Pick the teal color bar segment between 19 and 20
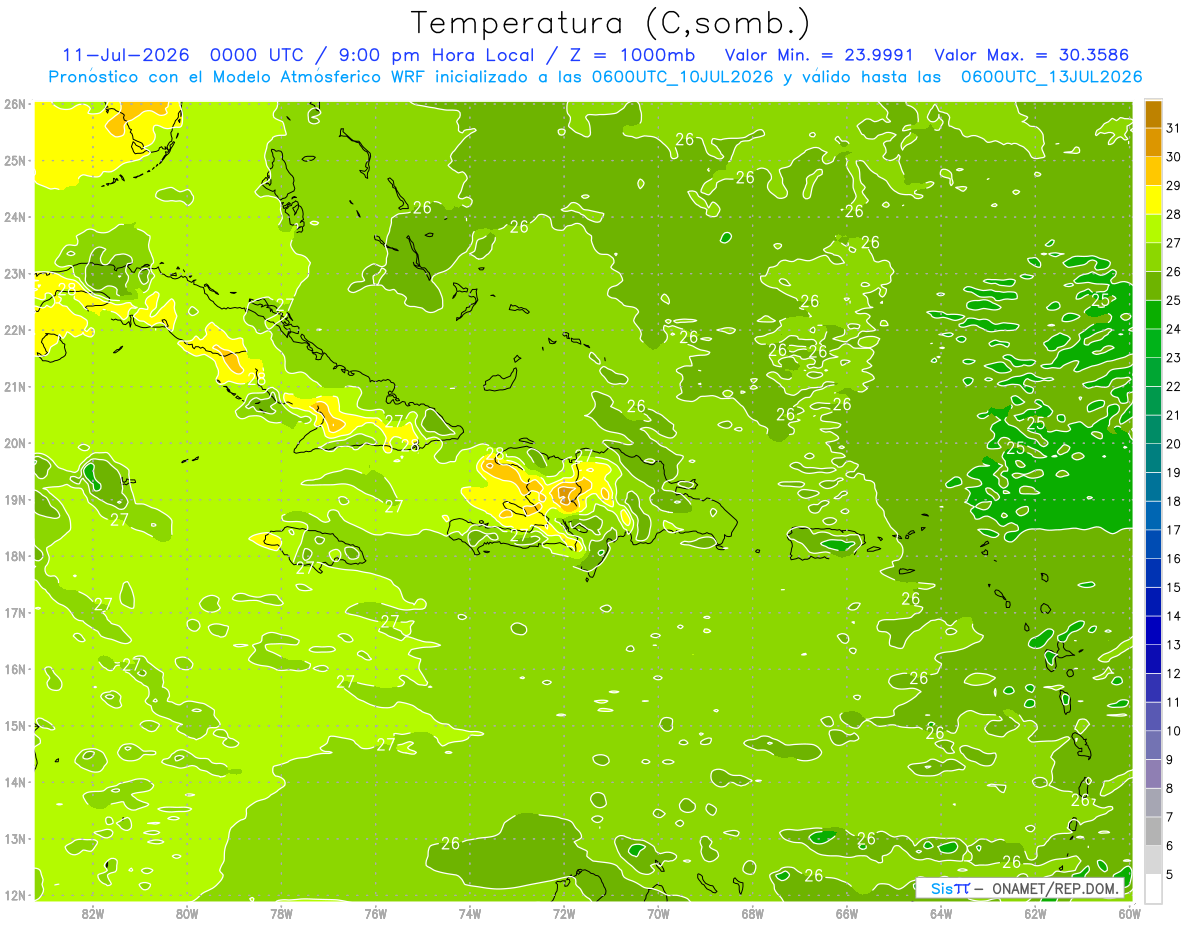This screenshot has width=1200, height=927. 1153,458
